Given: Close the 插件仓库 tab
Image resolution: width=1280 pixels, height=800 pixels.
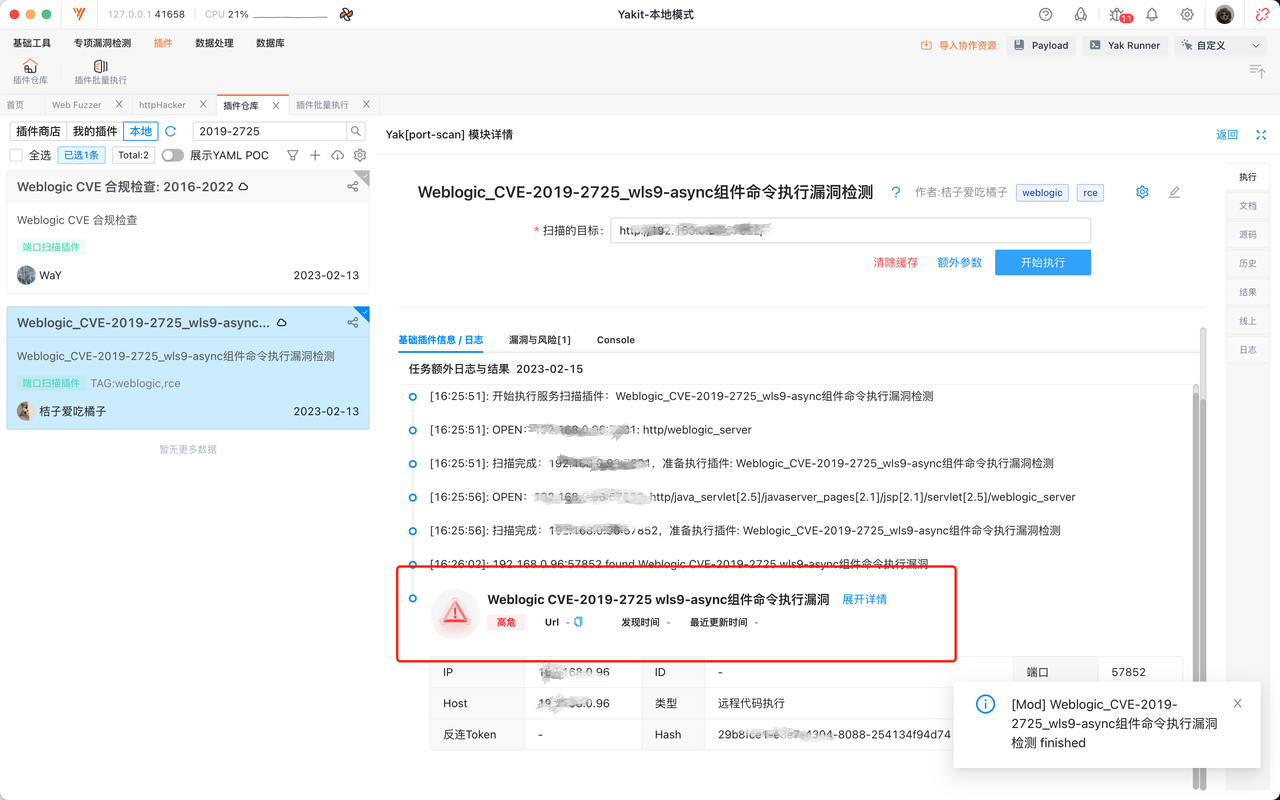Looking at the screenshot, I should pyautogui.click(x=276, y=105).
